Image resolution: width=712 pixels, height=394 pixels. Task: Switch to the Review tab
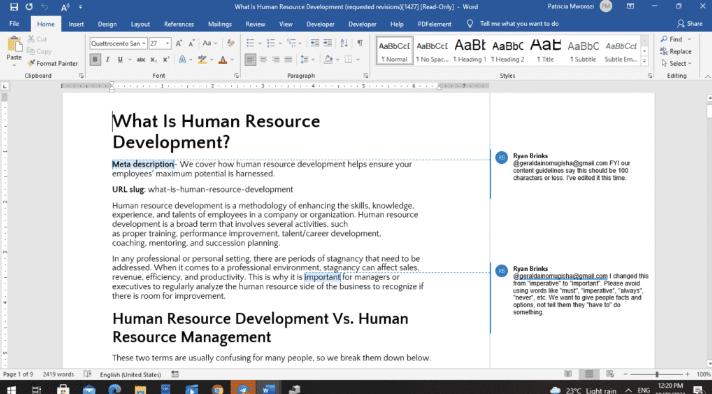point(255,25)
